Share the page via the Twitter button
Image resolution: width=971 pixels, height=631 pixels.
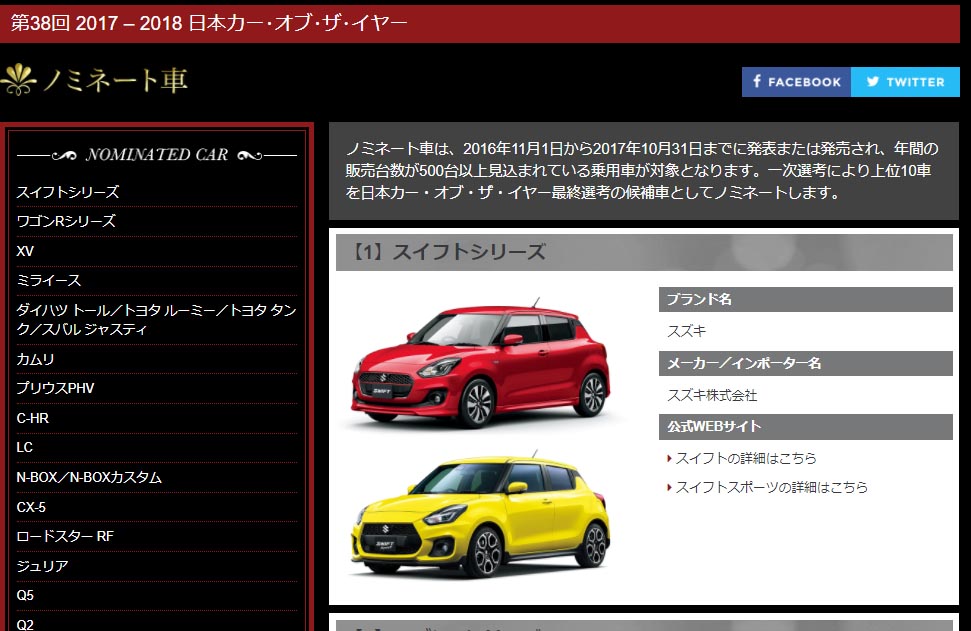click(905, 82)
